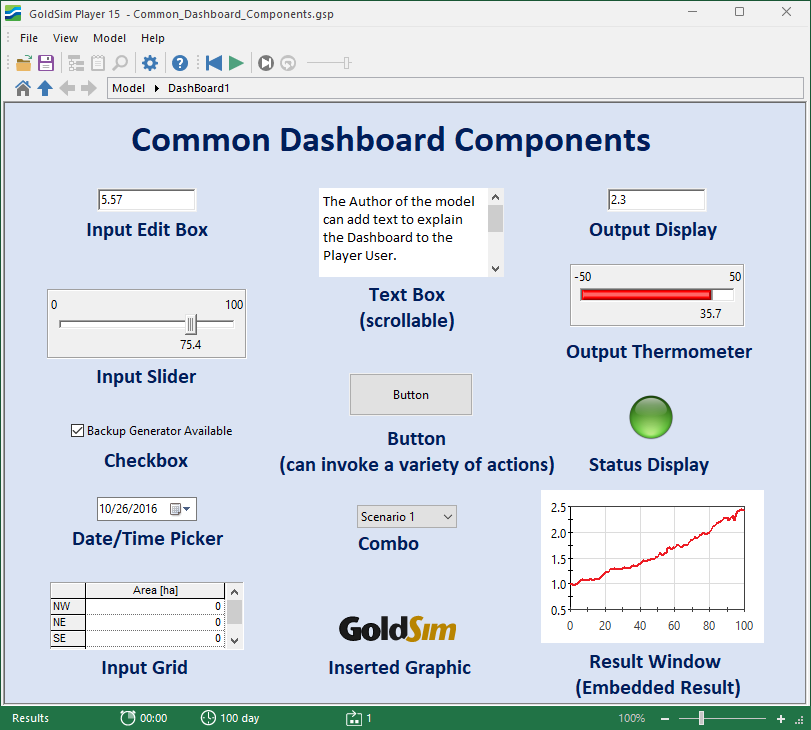Screen dimensions: 811x730
Task: Click the grayed-out replay circle icon
Action: point(288,63)
